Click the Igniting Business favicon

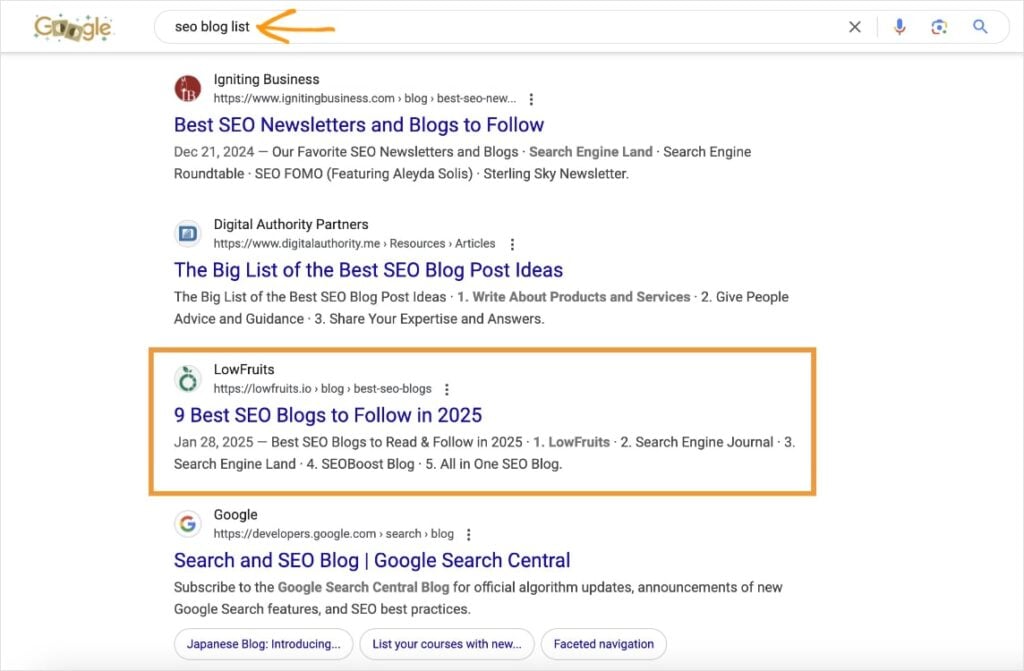click(187, 89)
